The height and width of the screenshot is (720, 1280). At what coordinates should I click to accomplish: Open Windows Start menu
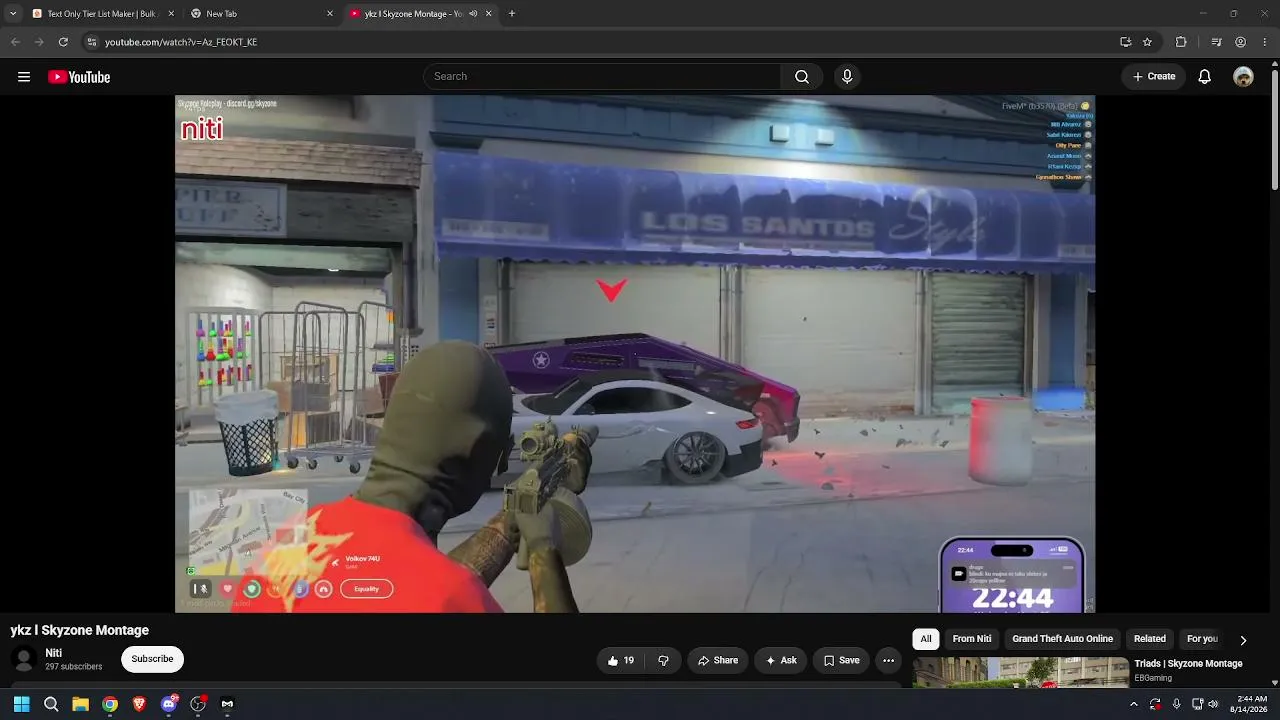(x=21, y=704)
